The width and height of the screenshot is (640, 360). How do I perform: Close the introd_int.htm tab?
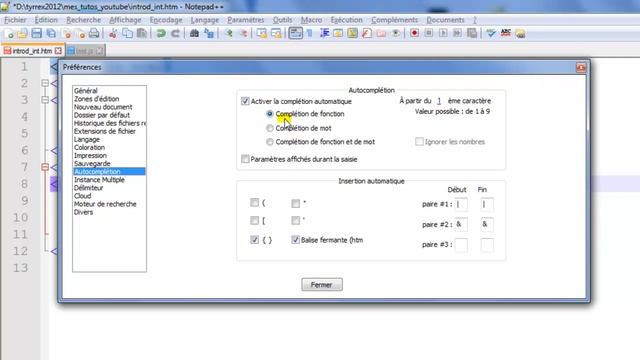[x=58, y=51]
